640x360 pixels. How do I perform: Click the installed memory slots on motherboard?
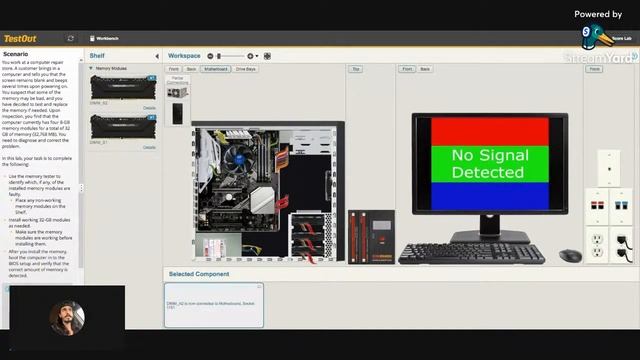tap(266, 157)
